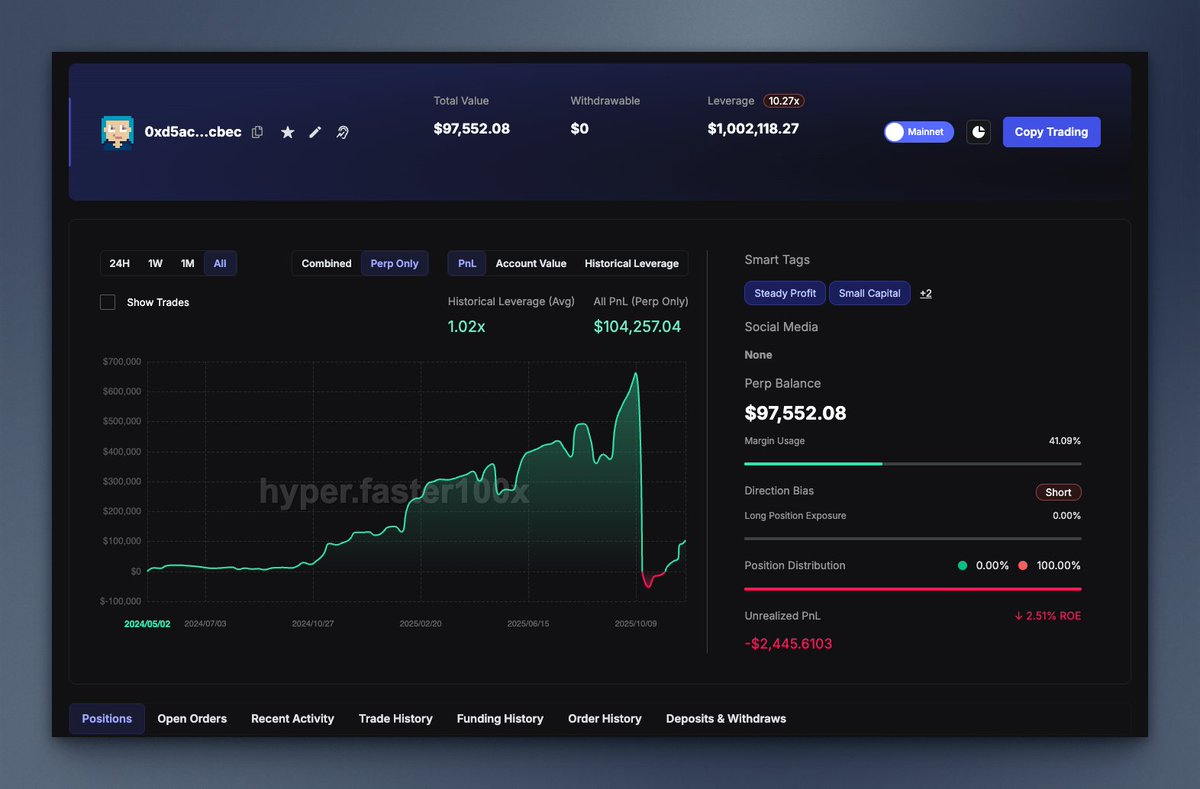This screenshot has width=1200, height=789.
Task: Click the 0xd5ac...cbec address text
Action: pyautogui.click(x=193, y=132)
